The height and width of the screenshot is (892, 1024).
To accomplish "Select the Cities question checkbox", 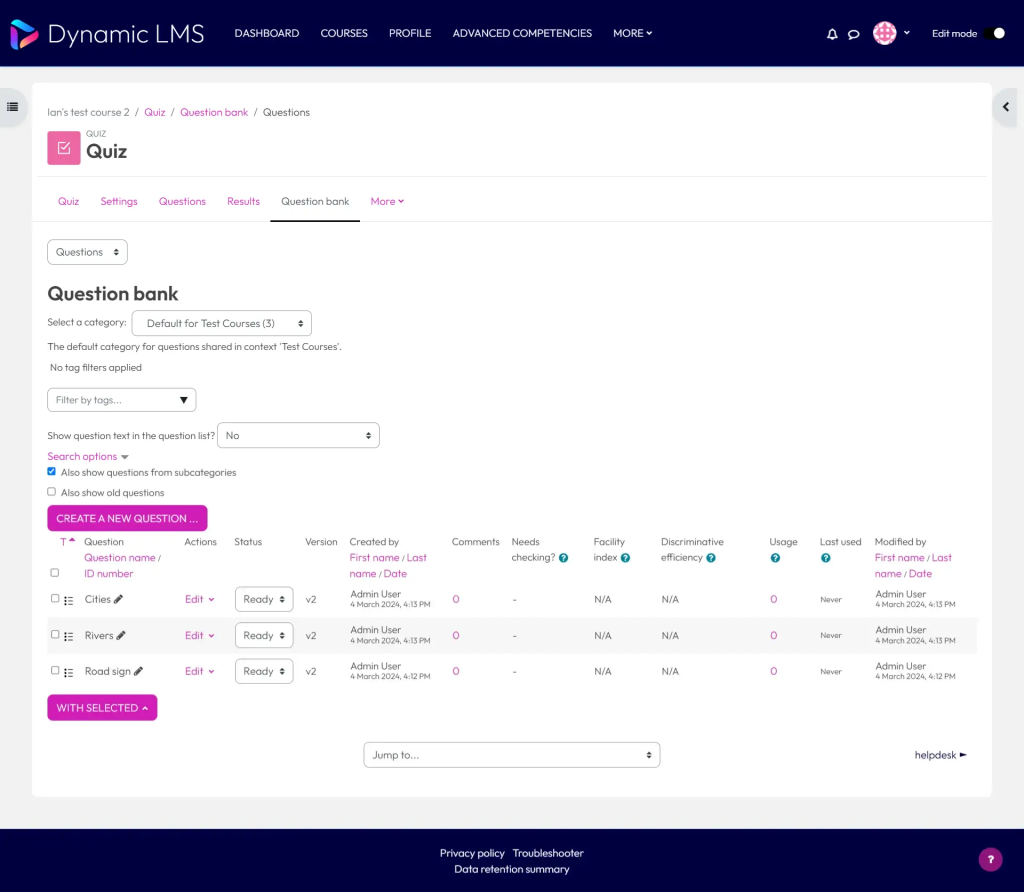I will [55, 598].
